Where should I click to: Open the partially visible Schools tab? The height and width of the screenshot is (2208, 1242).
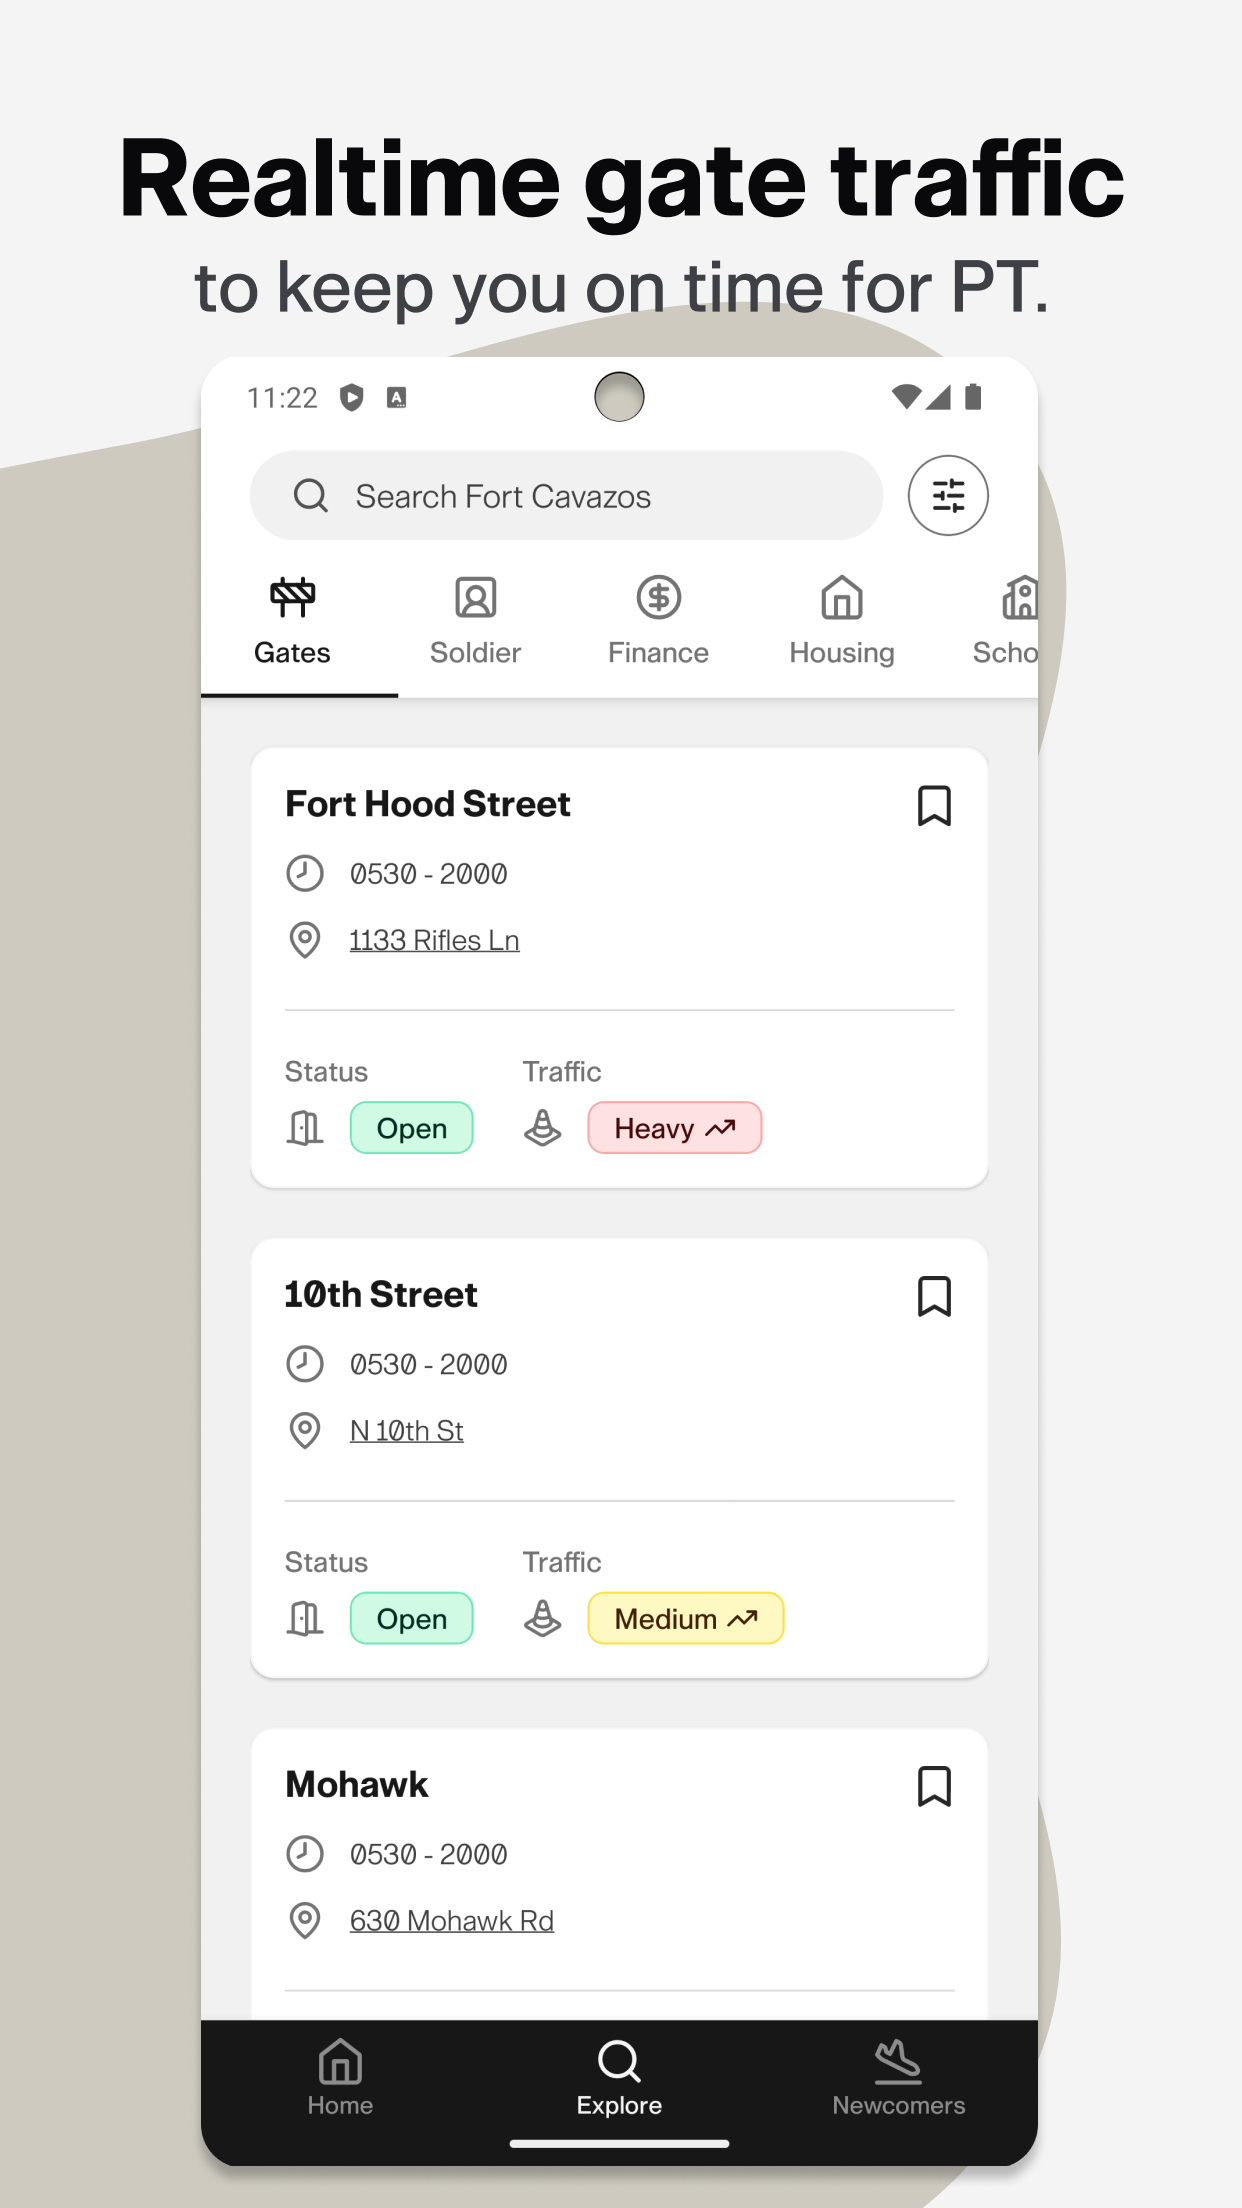point(1005,623)
